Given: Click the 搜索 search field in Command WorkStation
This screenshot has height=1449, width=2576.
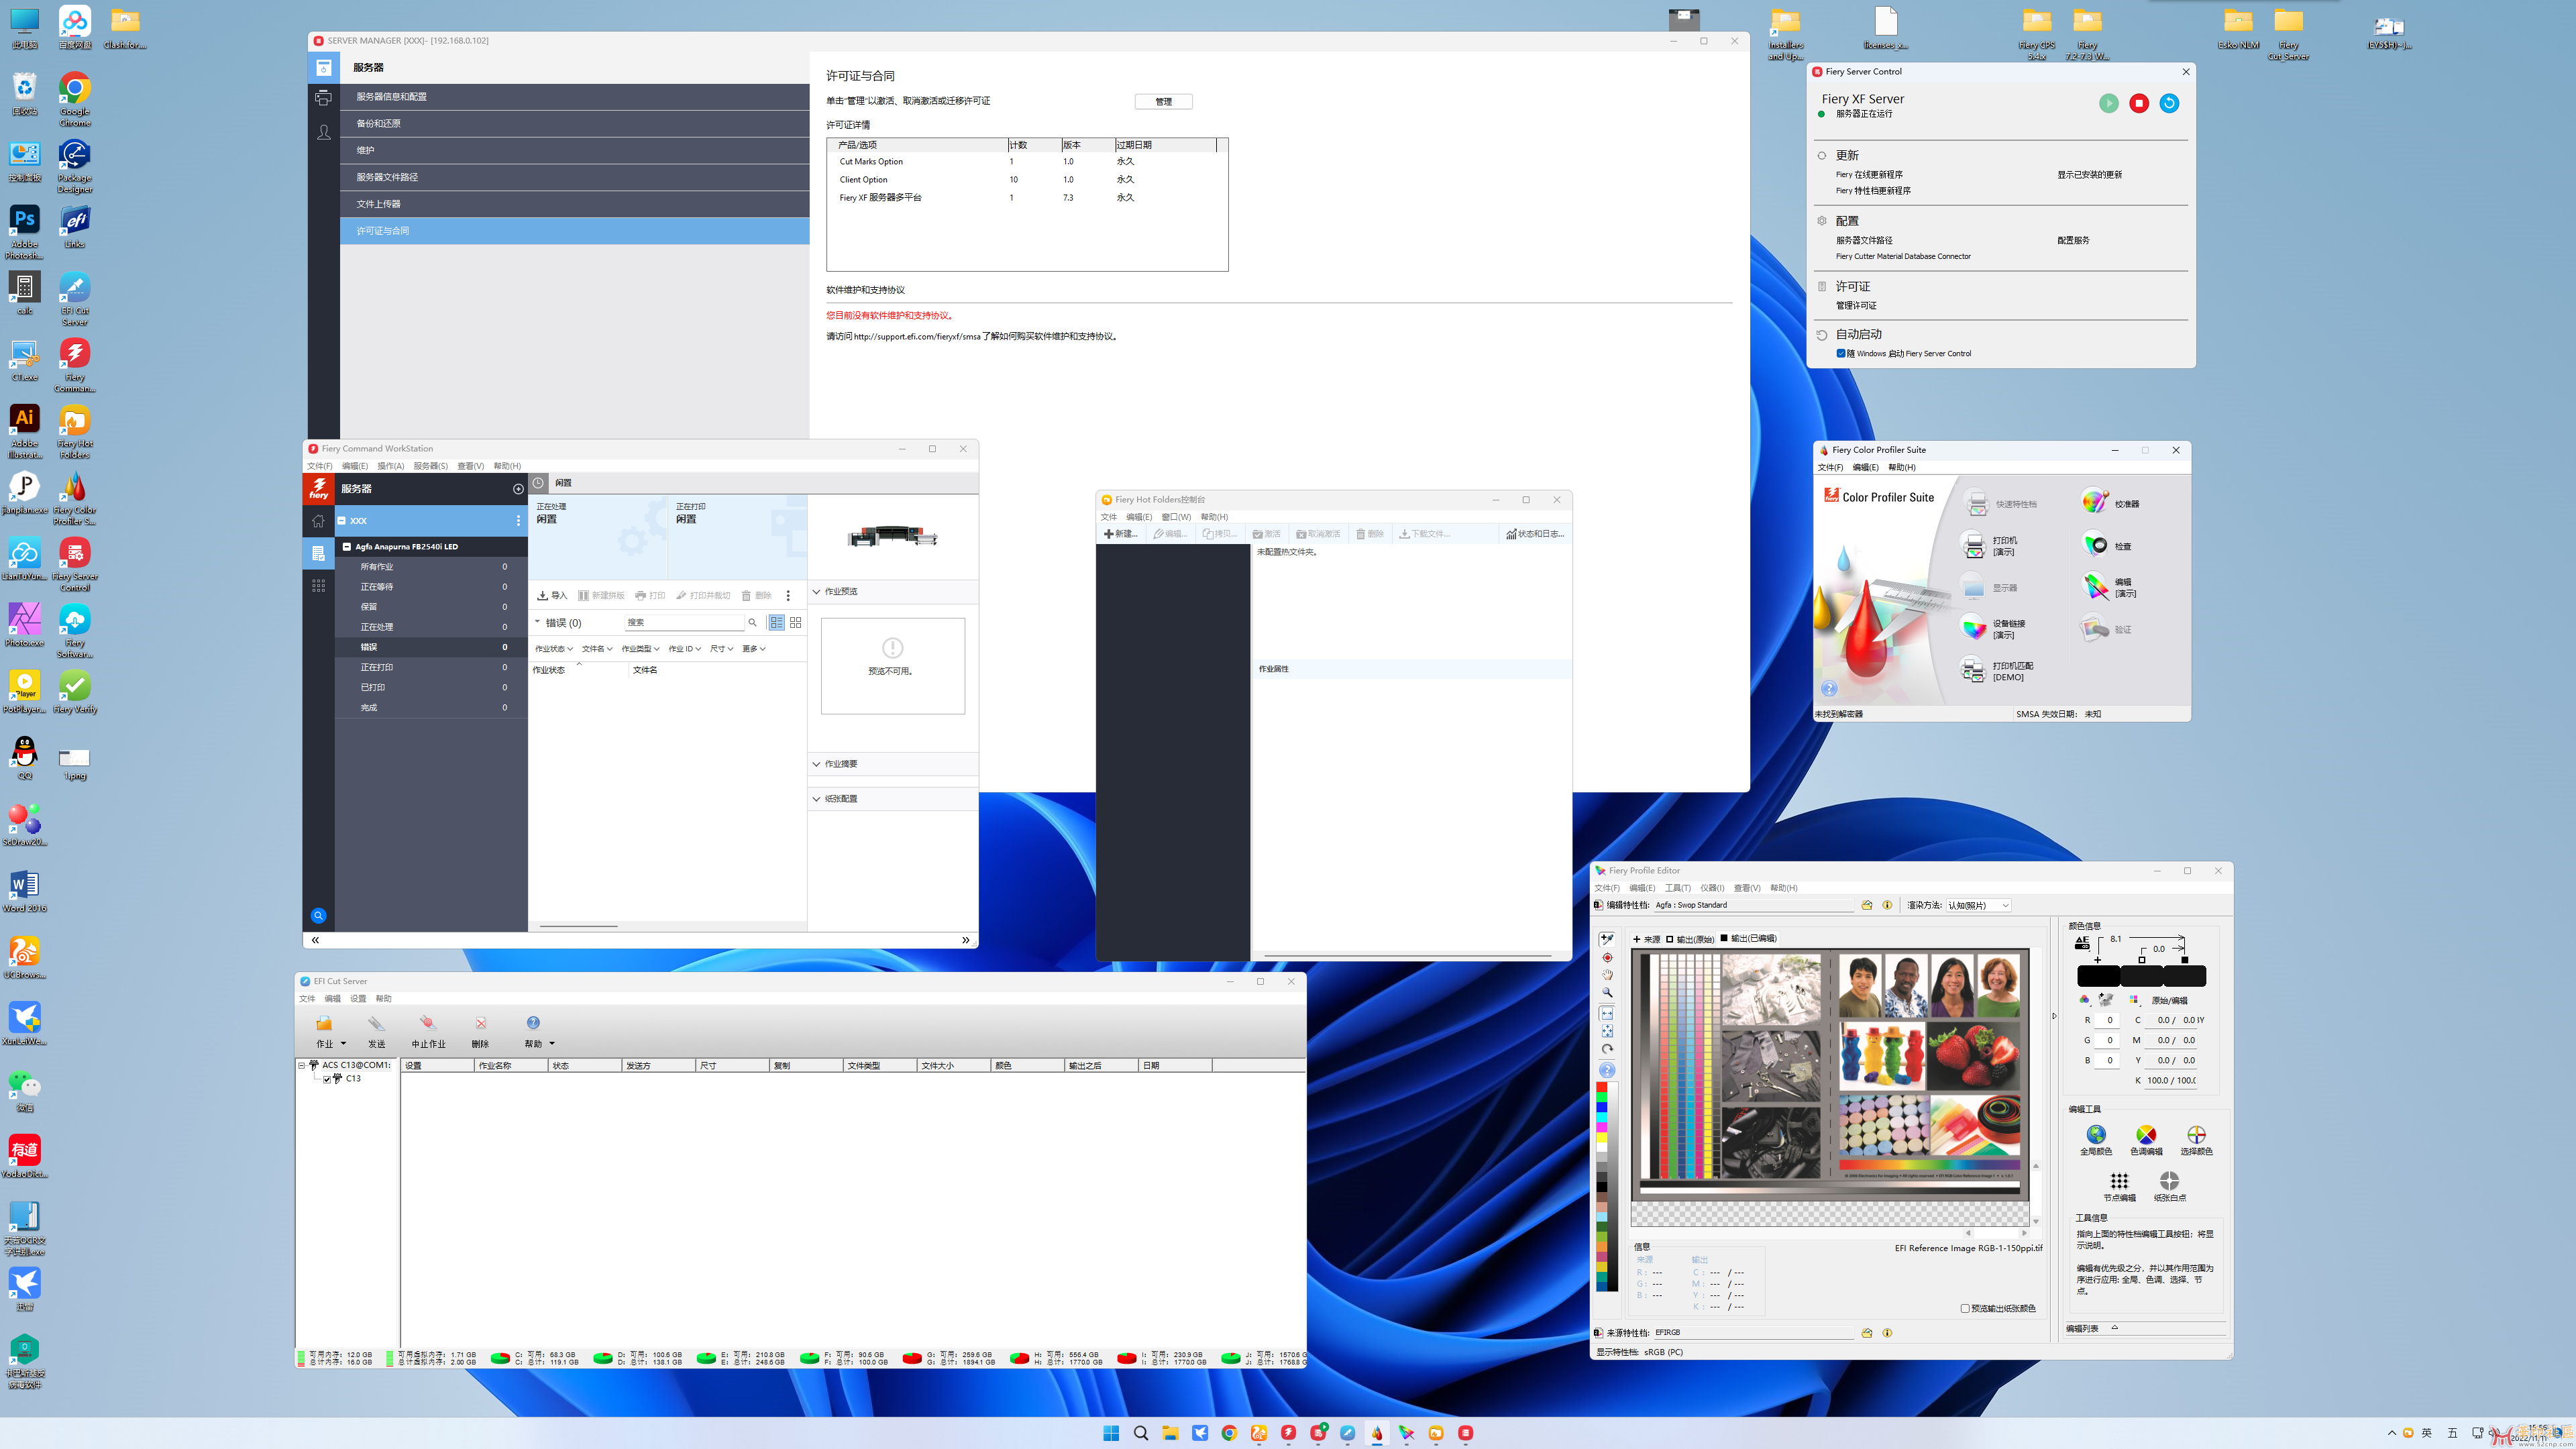Looking at the screenshot, I should pos(685,622).
